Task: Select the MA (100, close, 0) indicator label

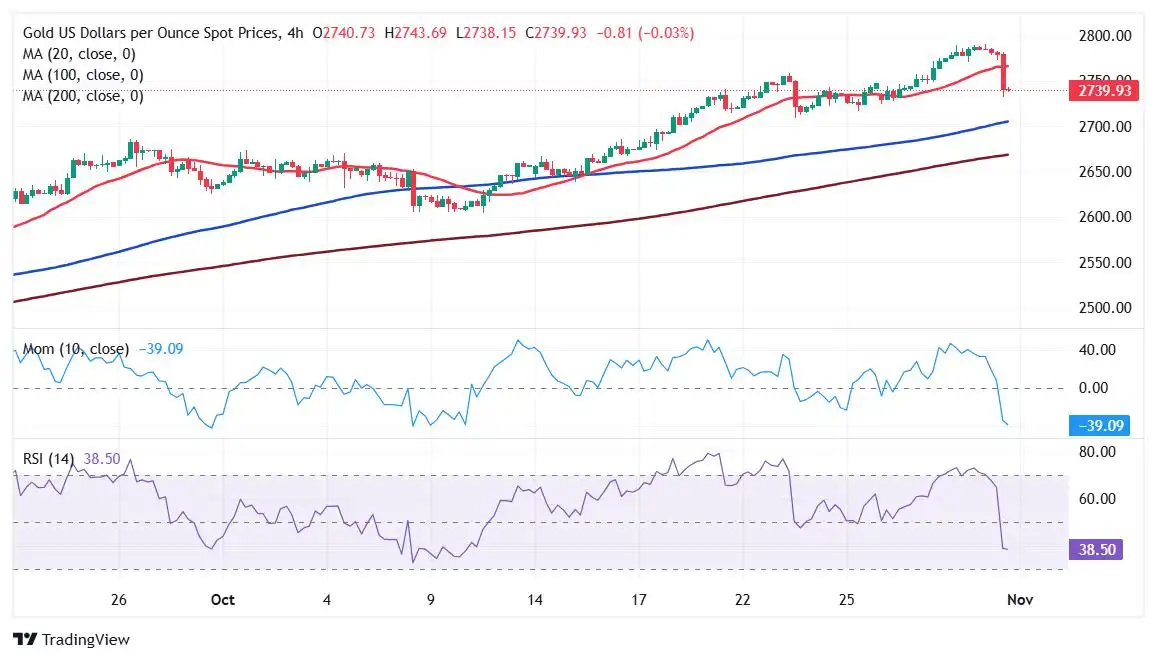Action: click(x=83, y=75)
